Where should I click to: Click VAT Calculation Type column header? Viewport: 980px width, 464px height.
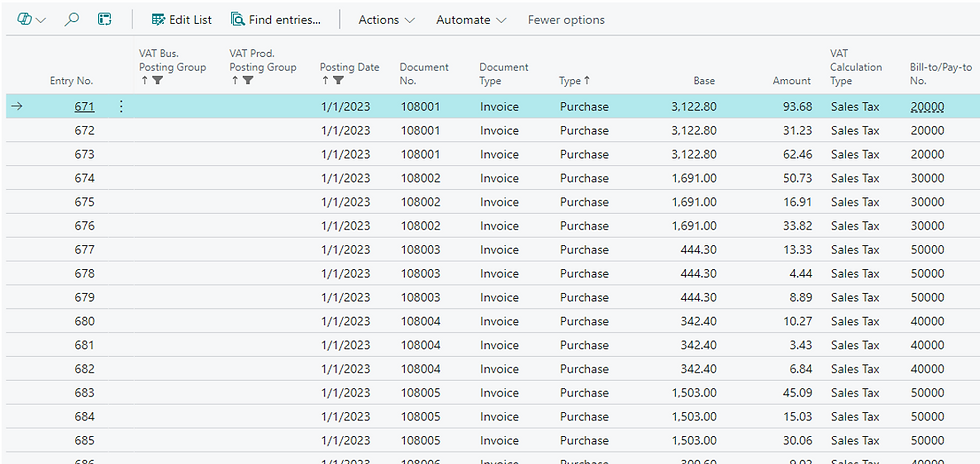(856, 67)
